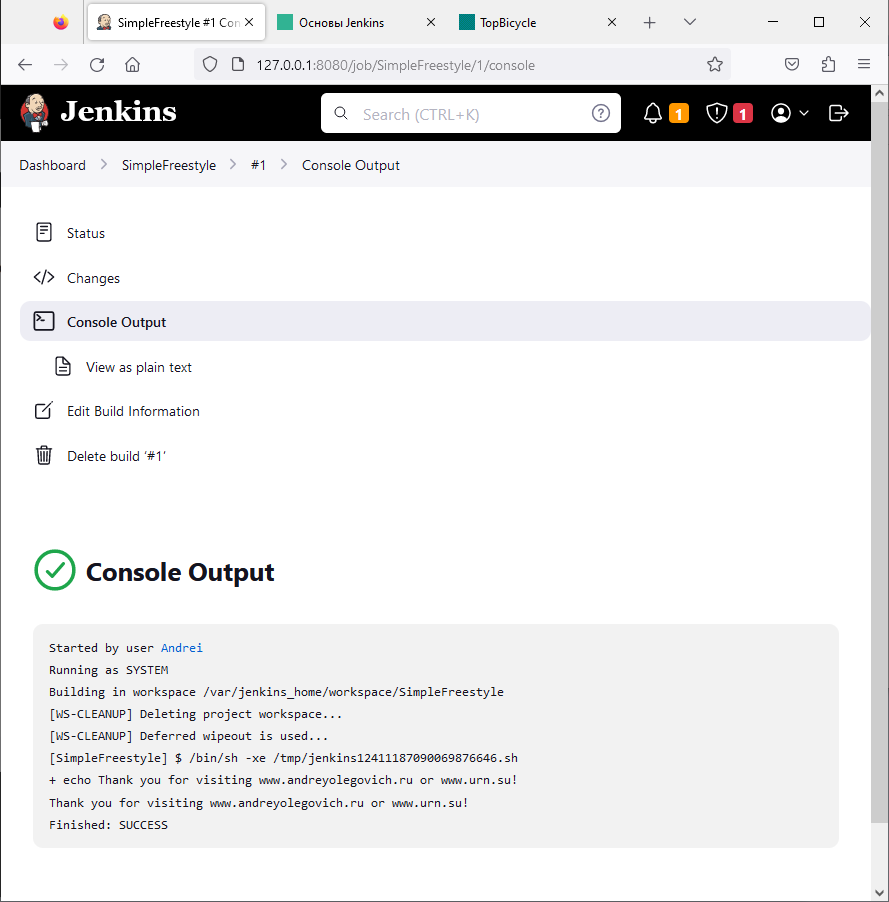Click the address bar URL
The width and height of the screenshot is (889, 902).
pyautogui.click(x=395, y=66)
